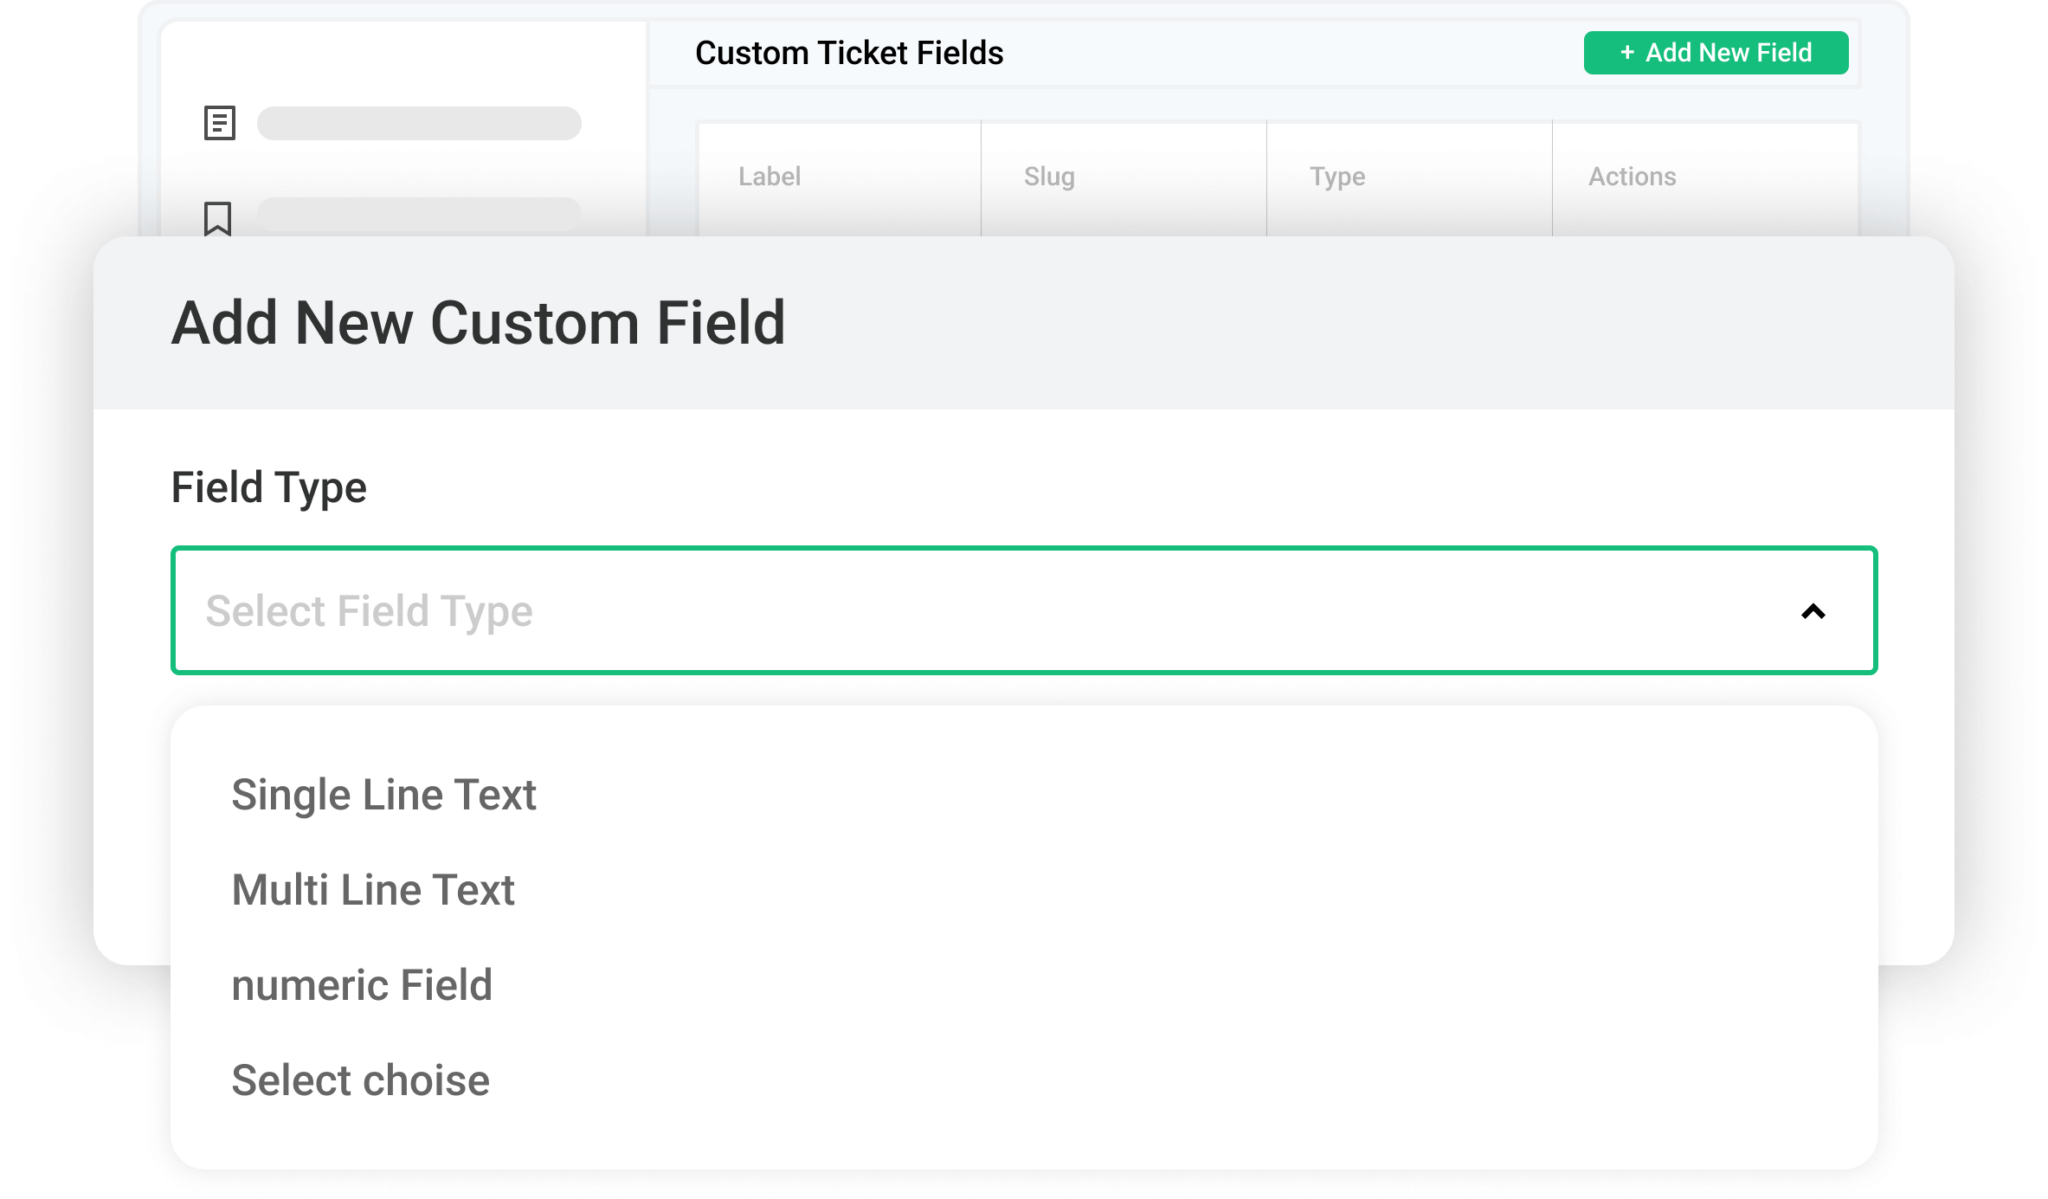
Task: Click inside the Select Field Type input
Action: pyautogui.click(x=700, y=611)
